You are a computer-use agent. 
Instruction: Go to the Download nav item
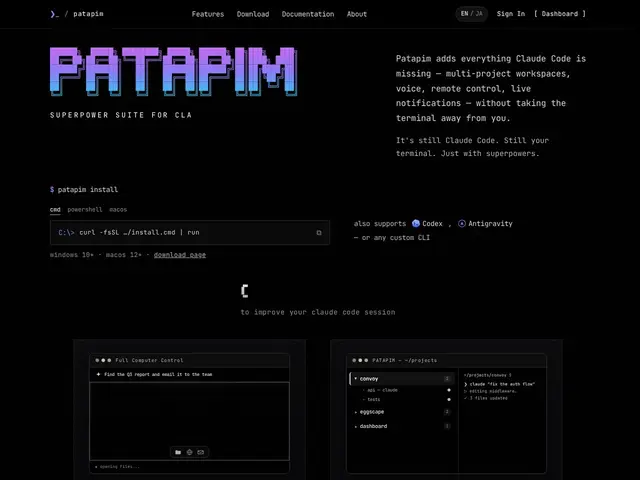pos(253,14)
